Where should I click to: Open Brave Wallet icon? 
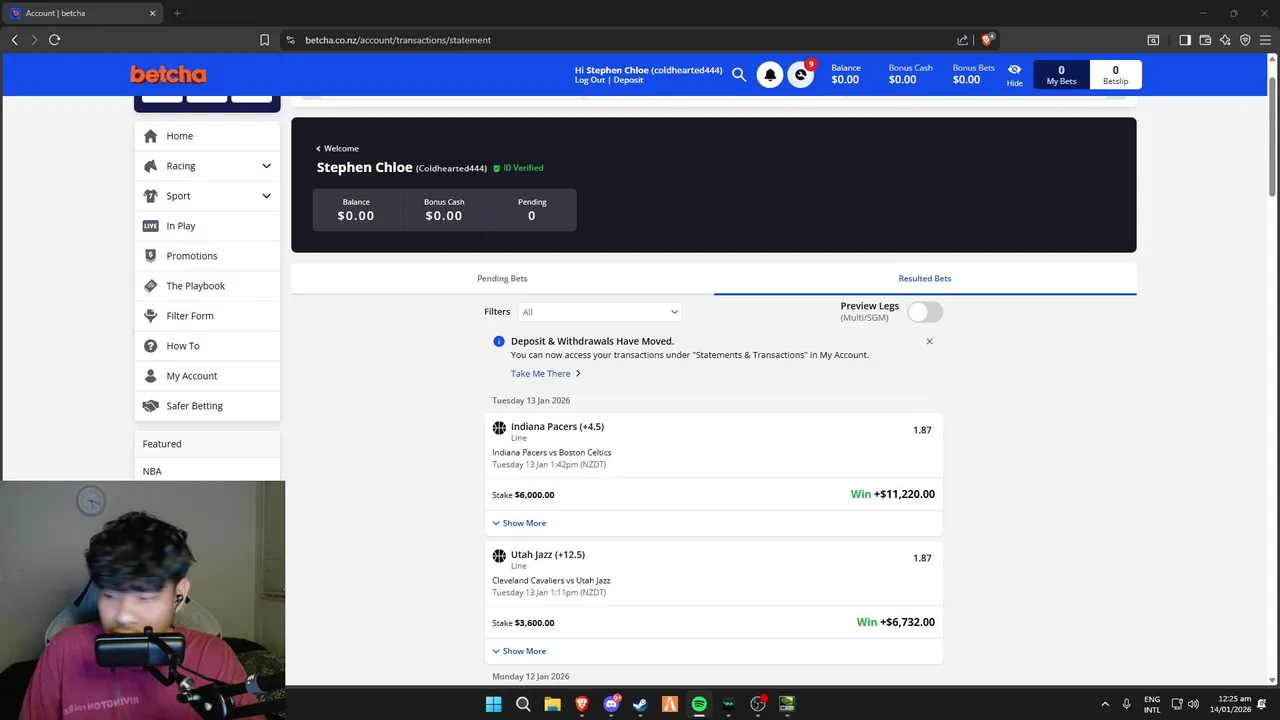click(1205, 40)
